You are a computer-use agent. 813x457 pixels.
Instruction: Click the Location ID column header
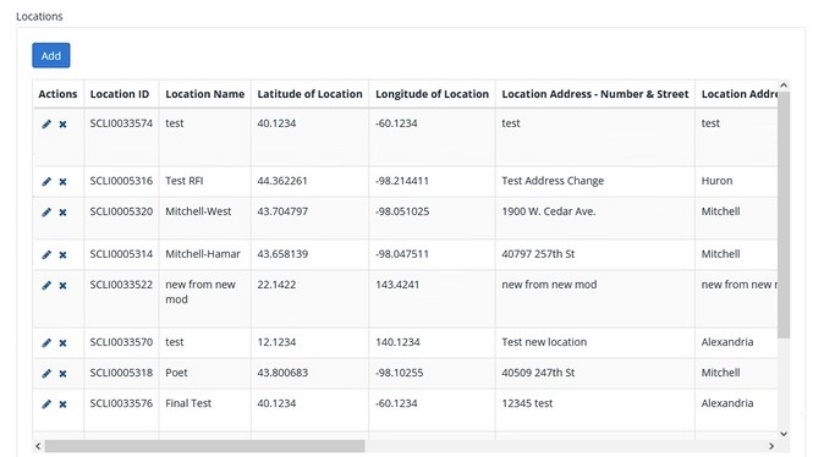[119, 94]
